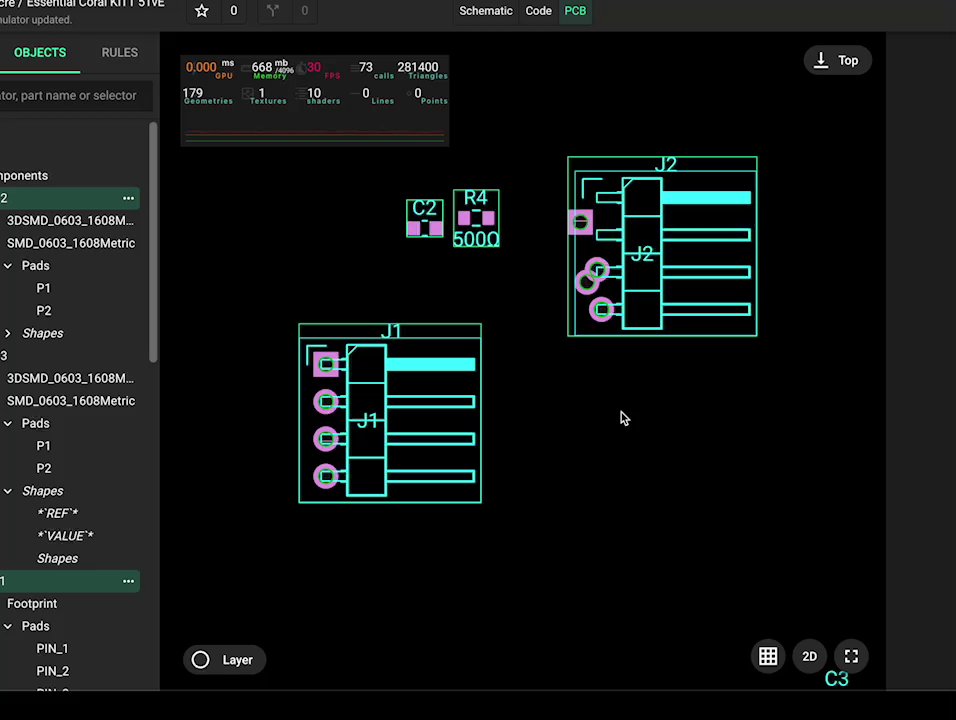Toggle the grid display icon
The image size is (956, 720).
pyautogui.click(x=768, y=657)
